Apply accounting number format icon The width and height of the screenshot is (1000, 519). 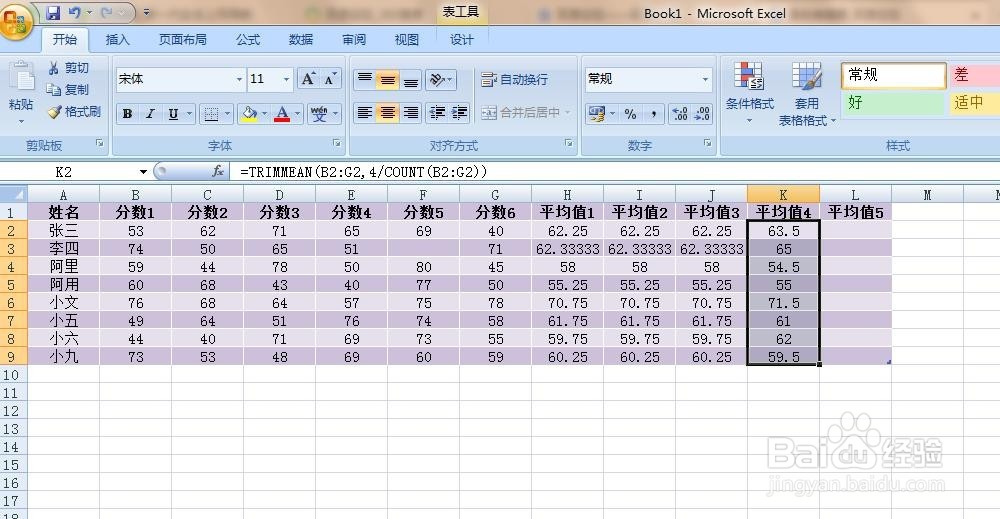tap(597, 113)
